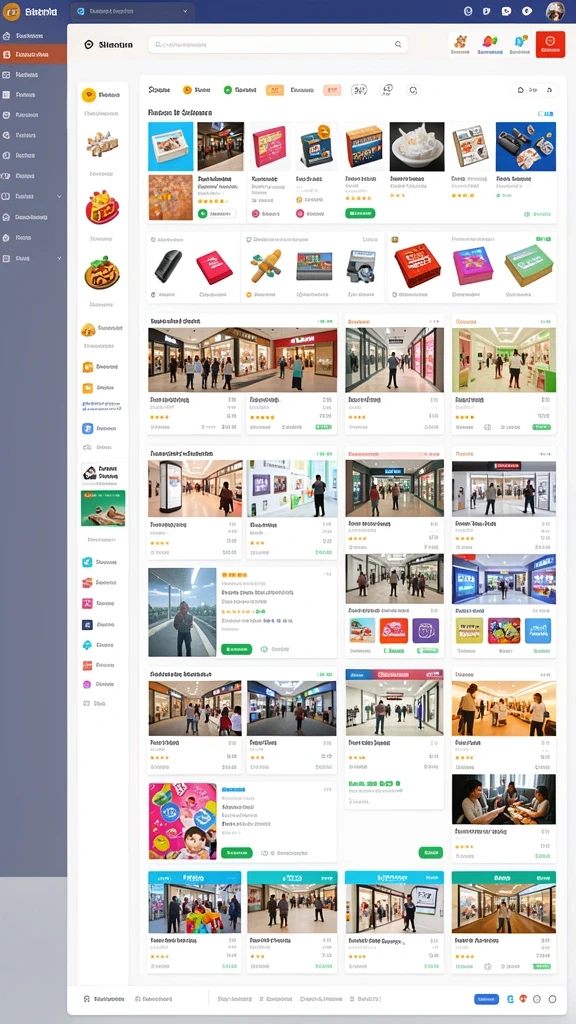Click the magnifier icon inside the search bar

pos(398,44)
